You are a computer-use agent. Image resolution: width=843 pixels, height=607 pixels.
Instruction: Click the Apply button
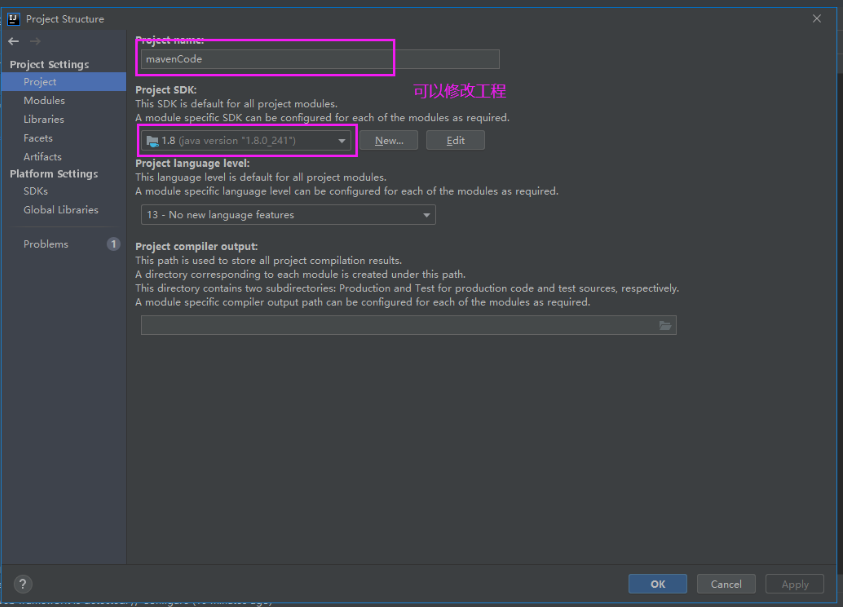[x=795, y=584]
